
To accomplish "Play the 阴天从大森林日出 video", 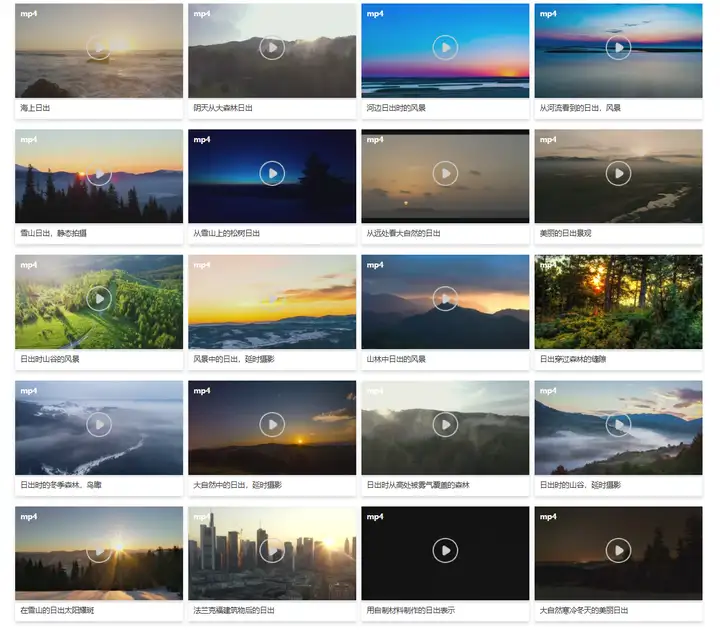I will (x=272, y=47).
